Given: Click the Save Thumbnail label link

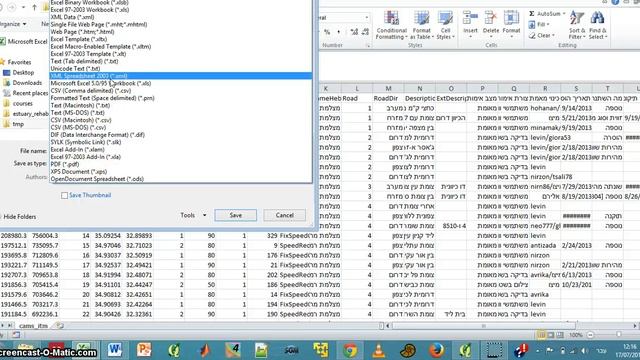Looking at the screenshot, I should (90, 196).
